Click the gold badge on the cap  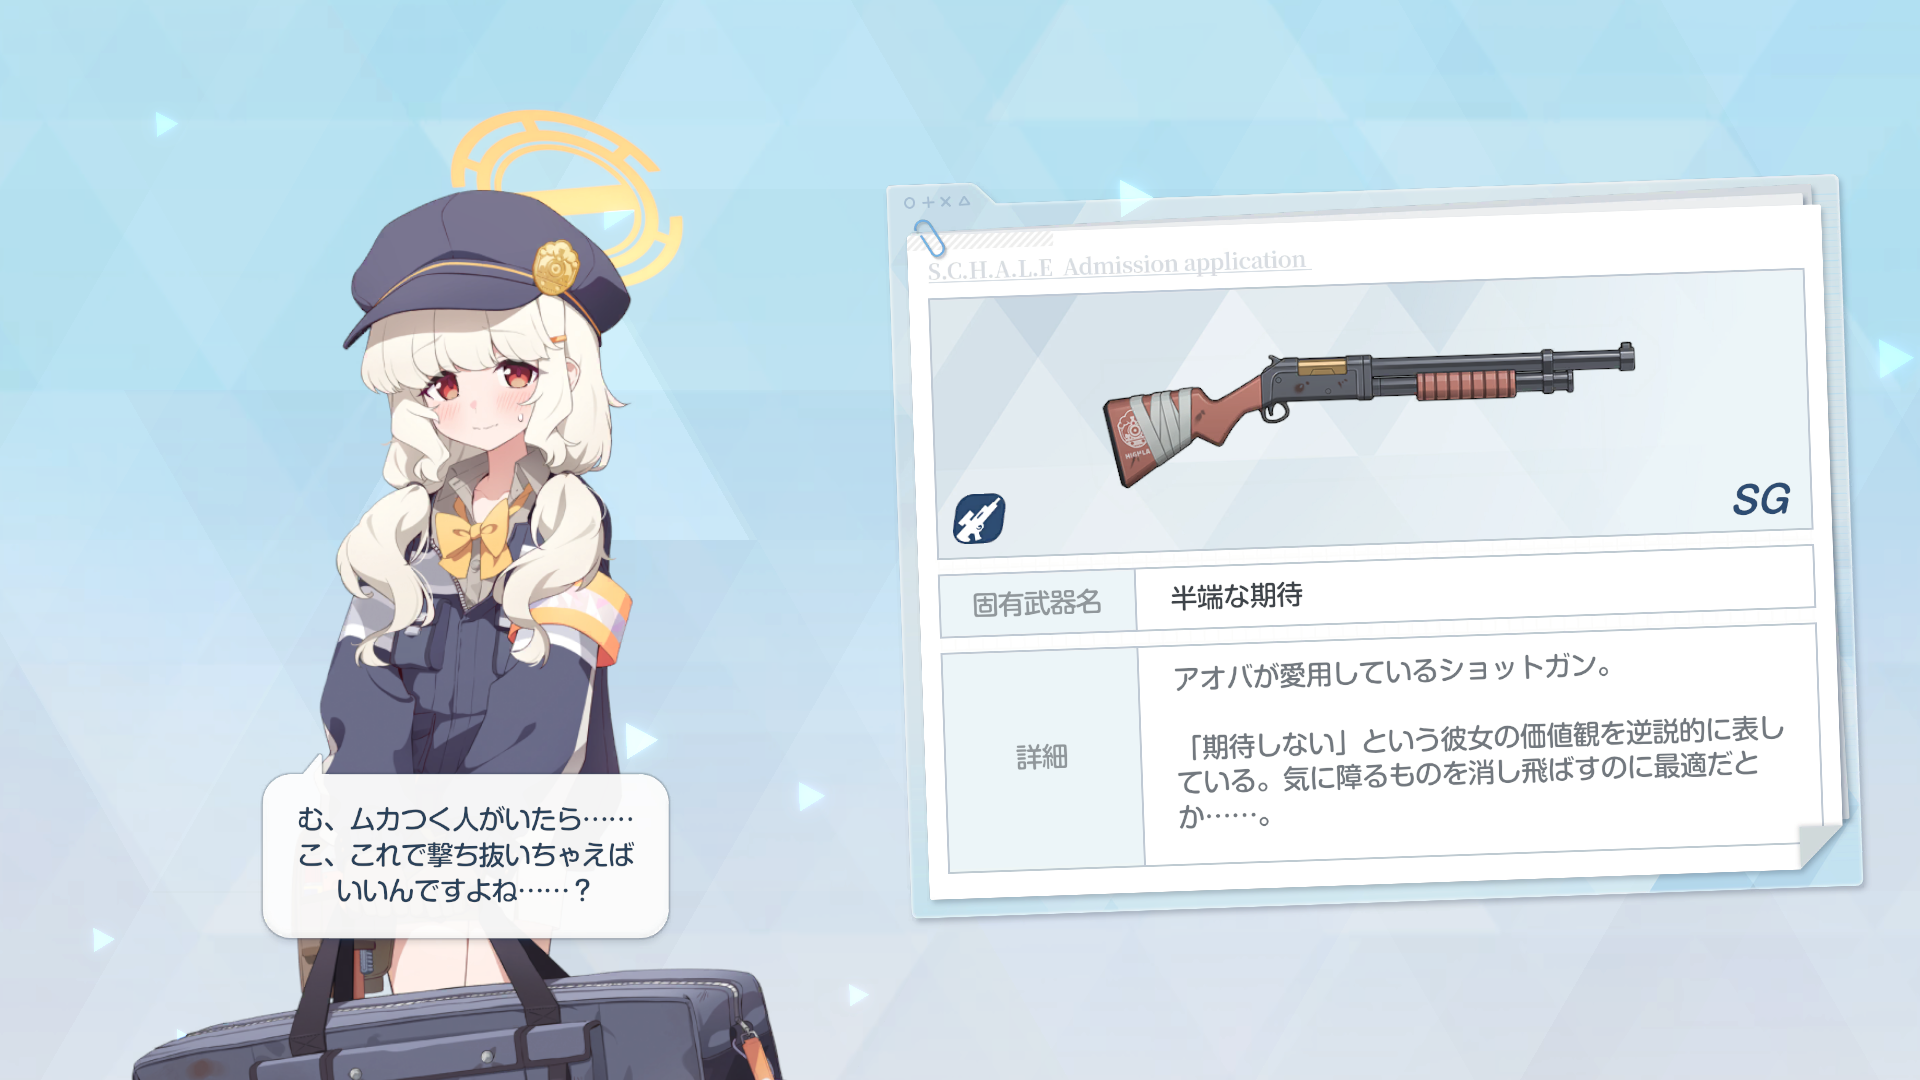[x=556, y=267]
